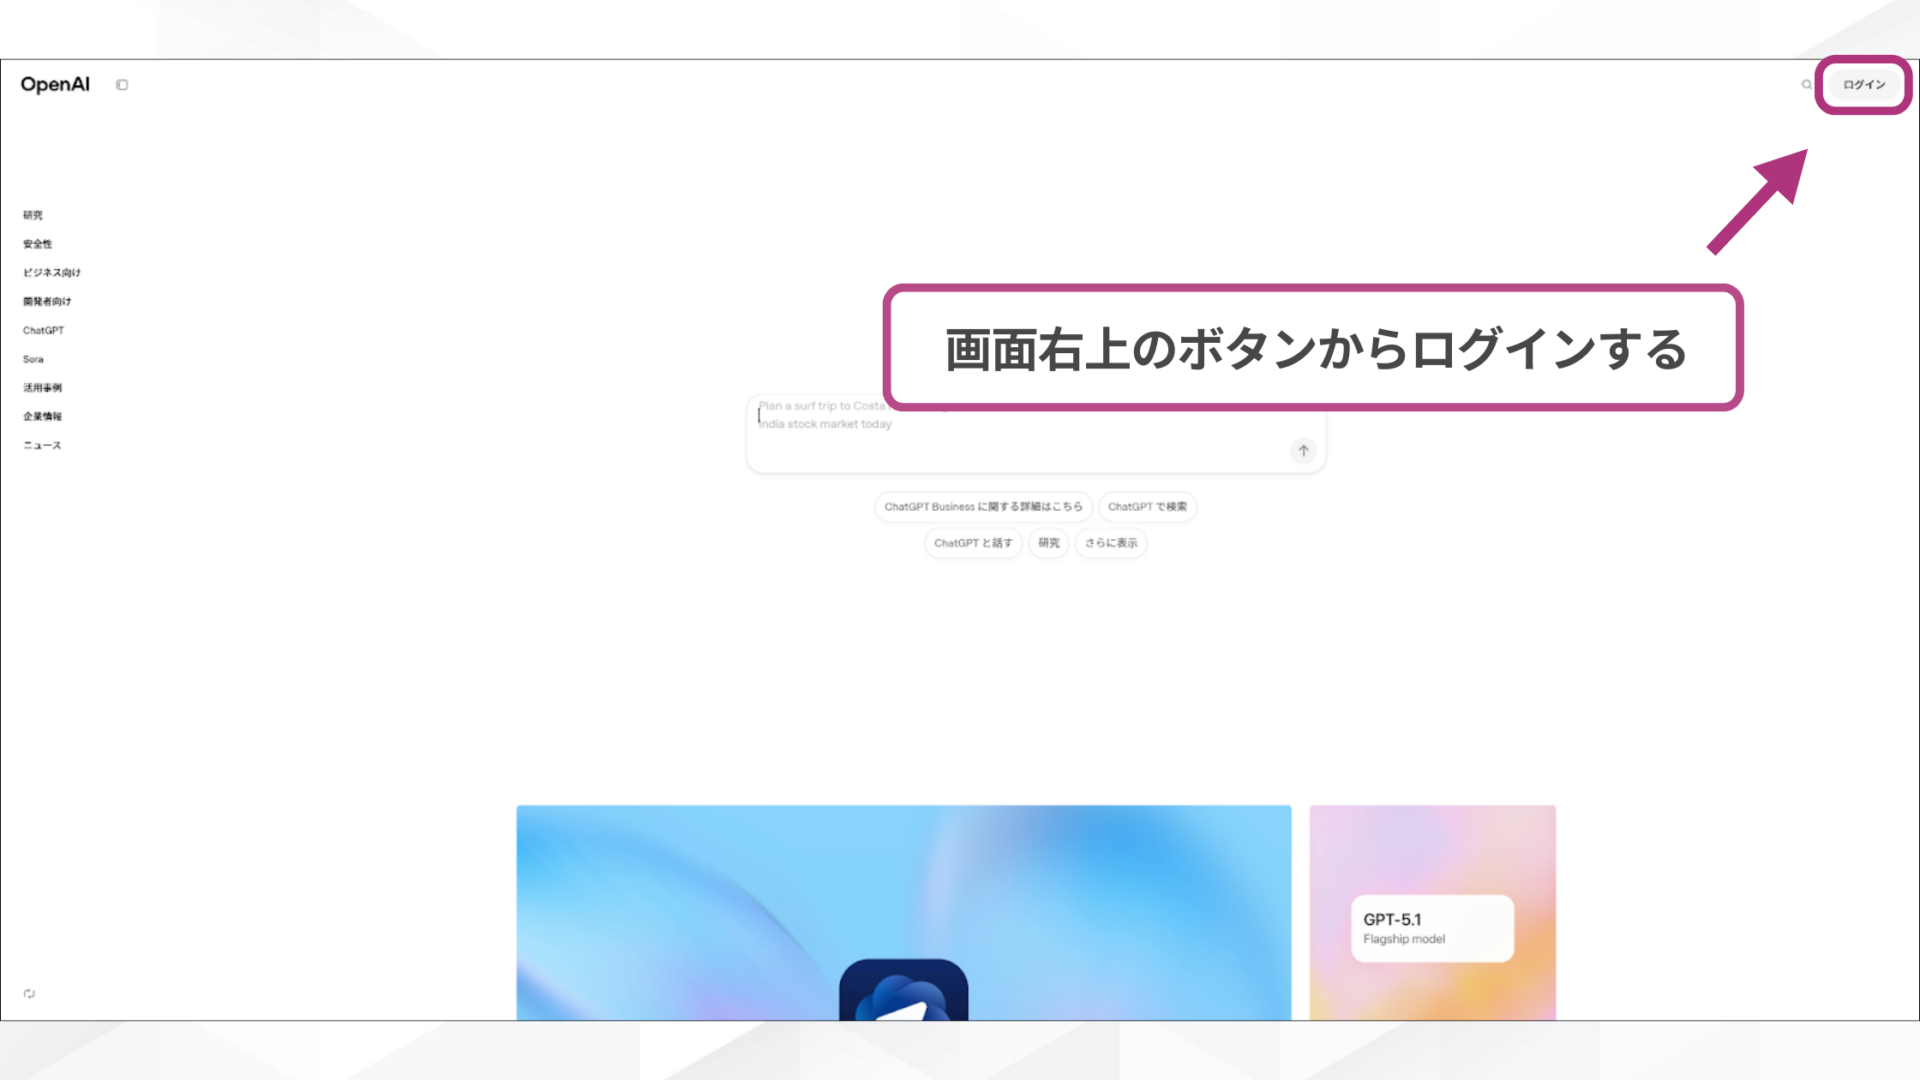This screenshot has width=1920, height=1080.
Task: Open the GPT-5.1 Flagship model card
Action: (x=1431, y=927)
